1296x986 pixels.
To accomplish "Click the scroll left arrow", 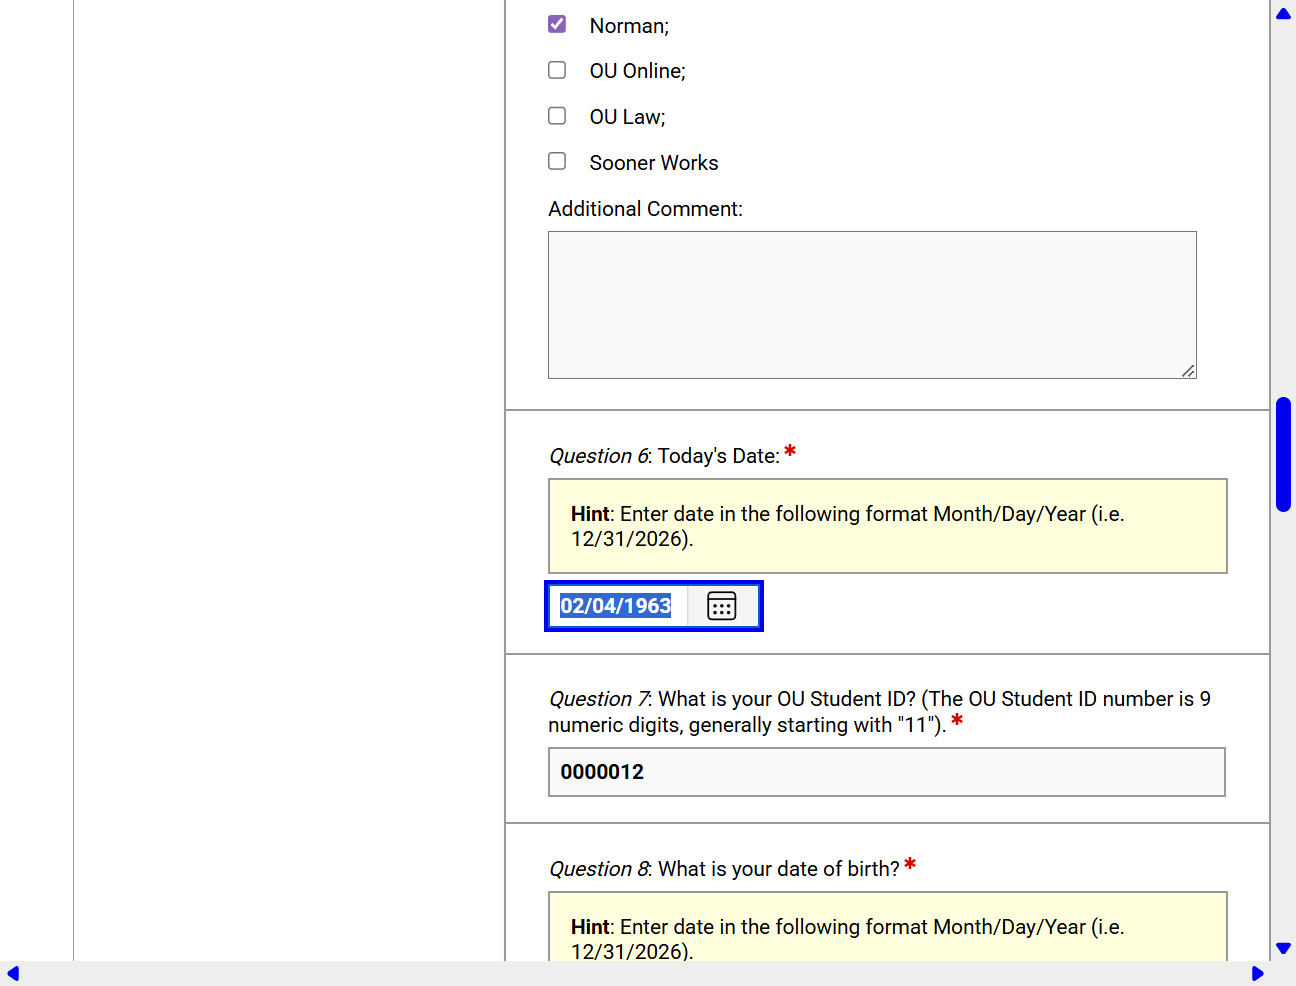I will click(x=13, y=974).
